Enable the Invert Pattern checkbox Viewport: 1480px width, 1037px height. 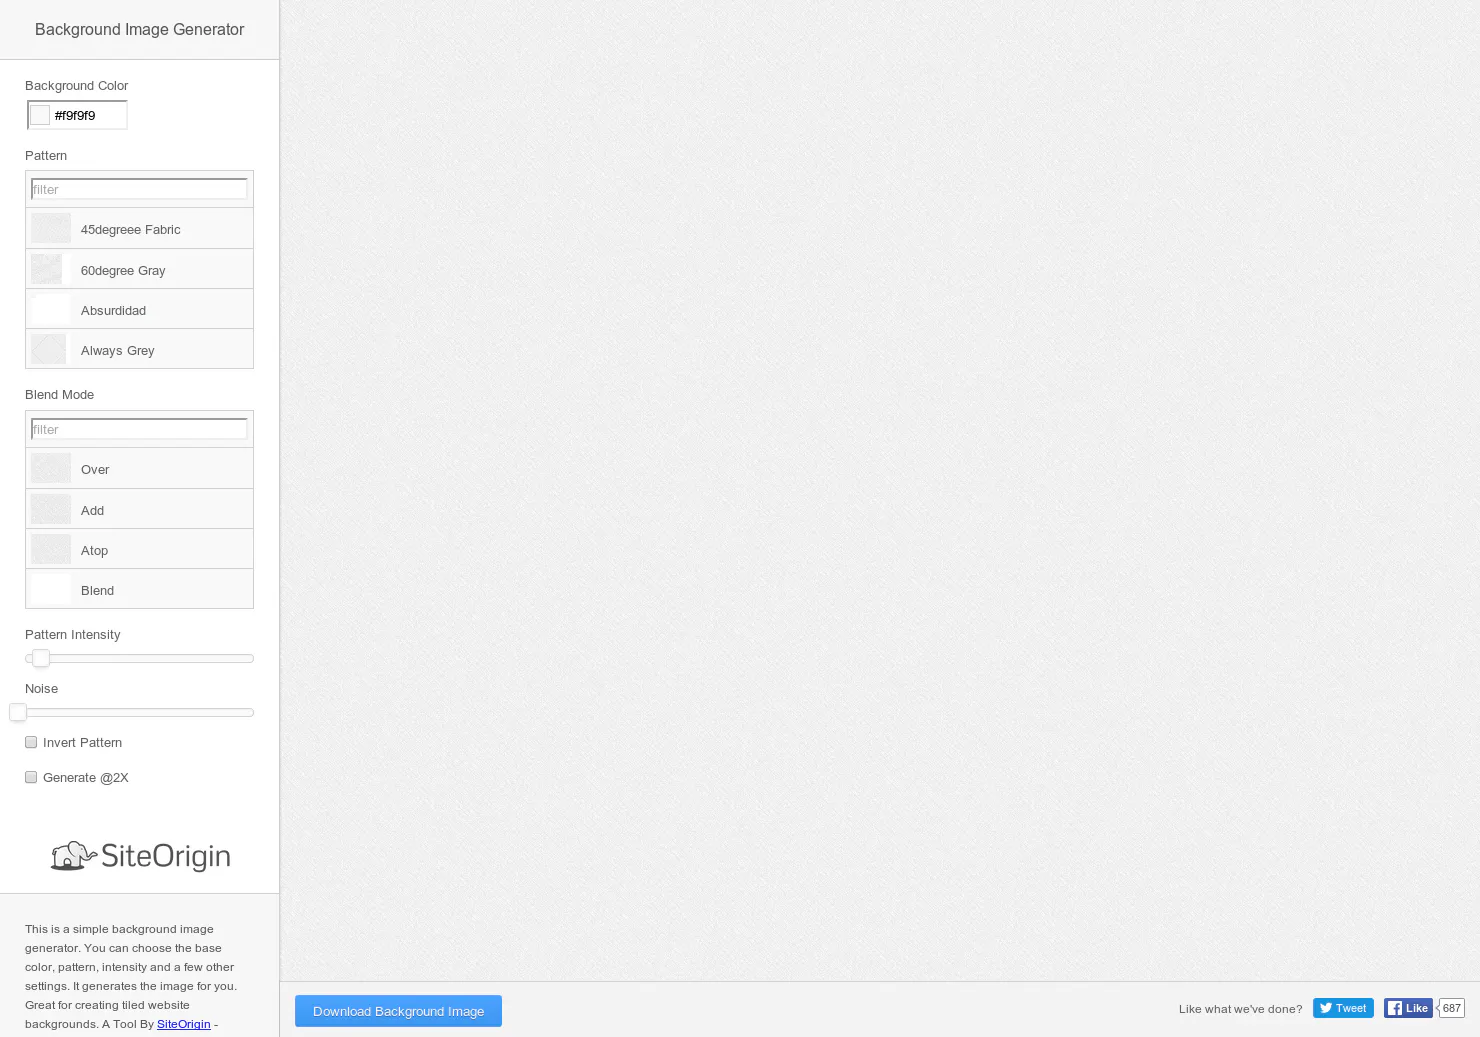pos(31,742)
